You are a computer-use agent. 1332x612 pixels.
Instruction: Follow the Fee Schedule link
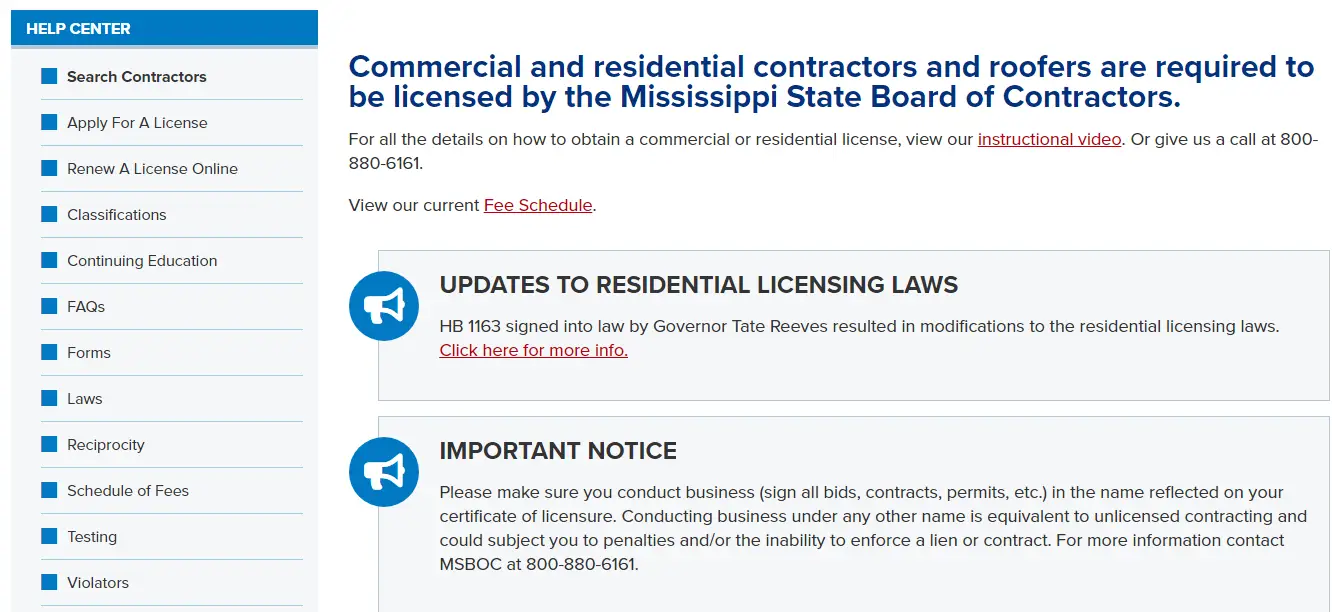[538, 206]
